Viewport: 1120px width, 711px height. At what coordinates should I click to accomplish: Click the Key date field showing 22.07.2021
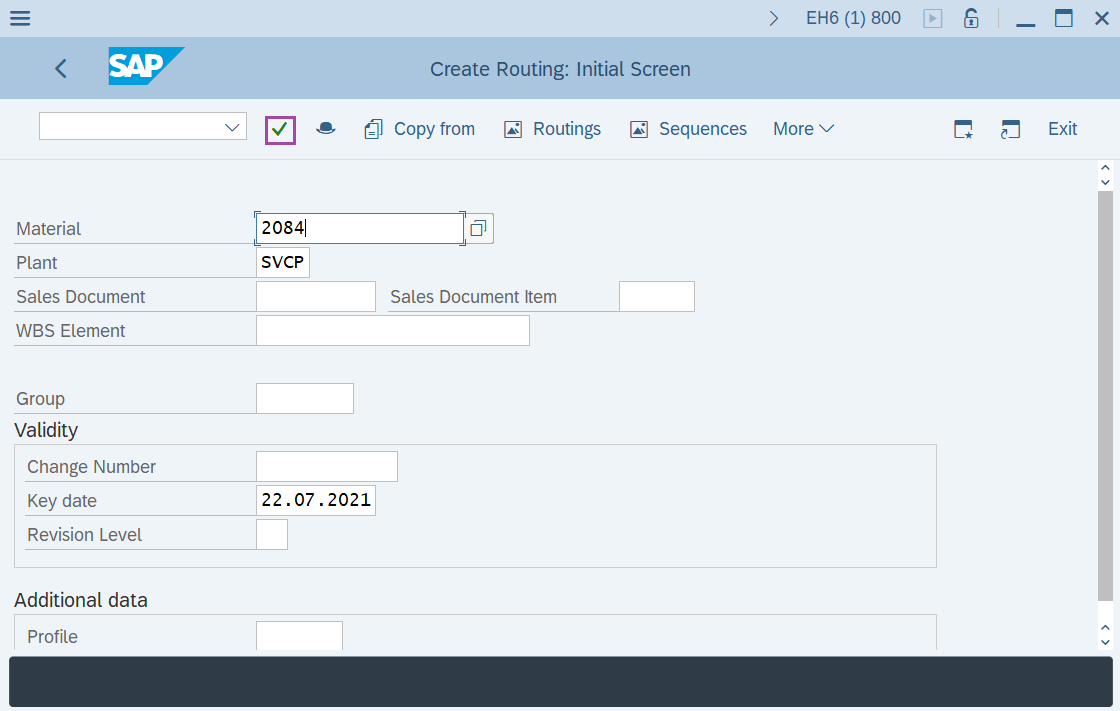315,500
